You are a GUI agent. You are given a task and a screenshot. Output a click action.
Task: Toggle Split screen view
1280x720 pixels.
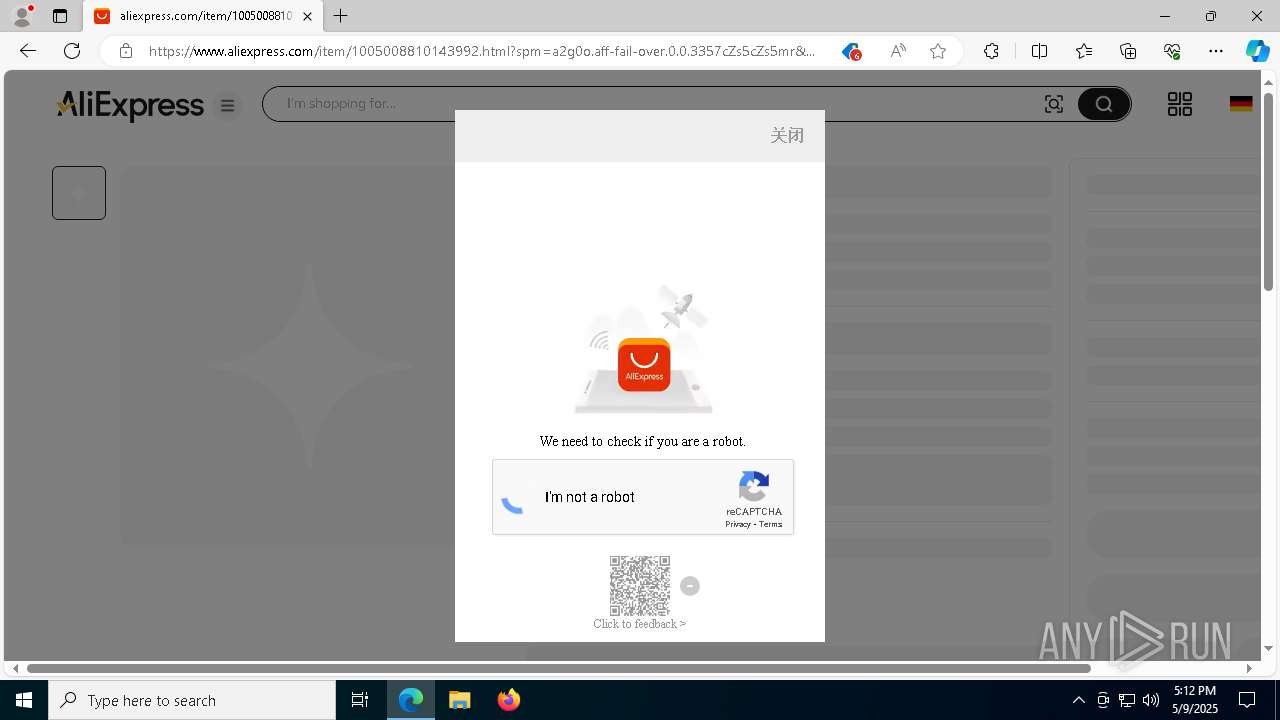click(x=1039, y=51)
